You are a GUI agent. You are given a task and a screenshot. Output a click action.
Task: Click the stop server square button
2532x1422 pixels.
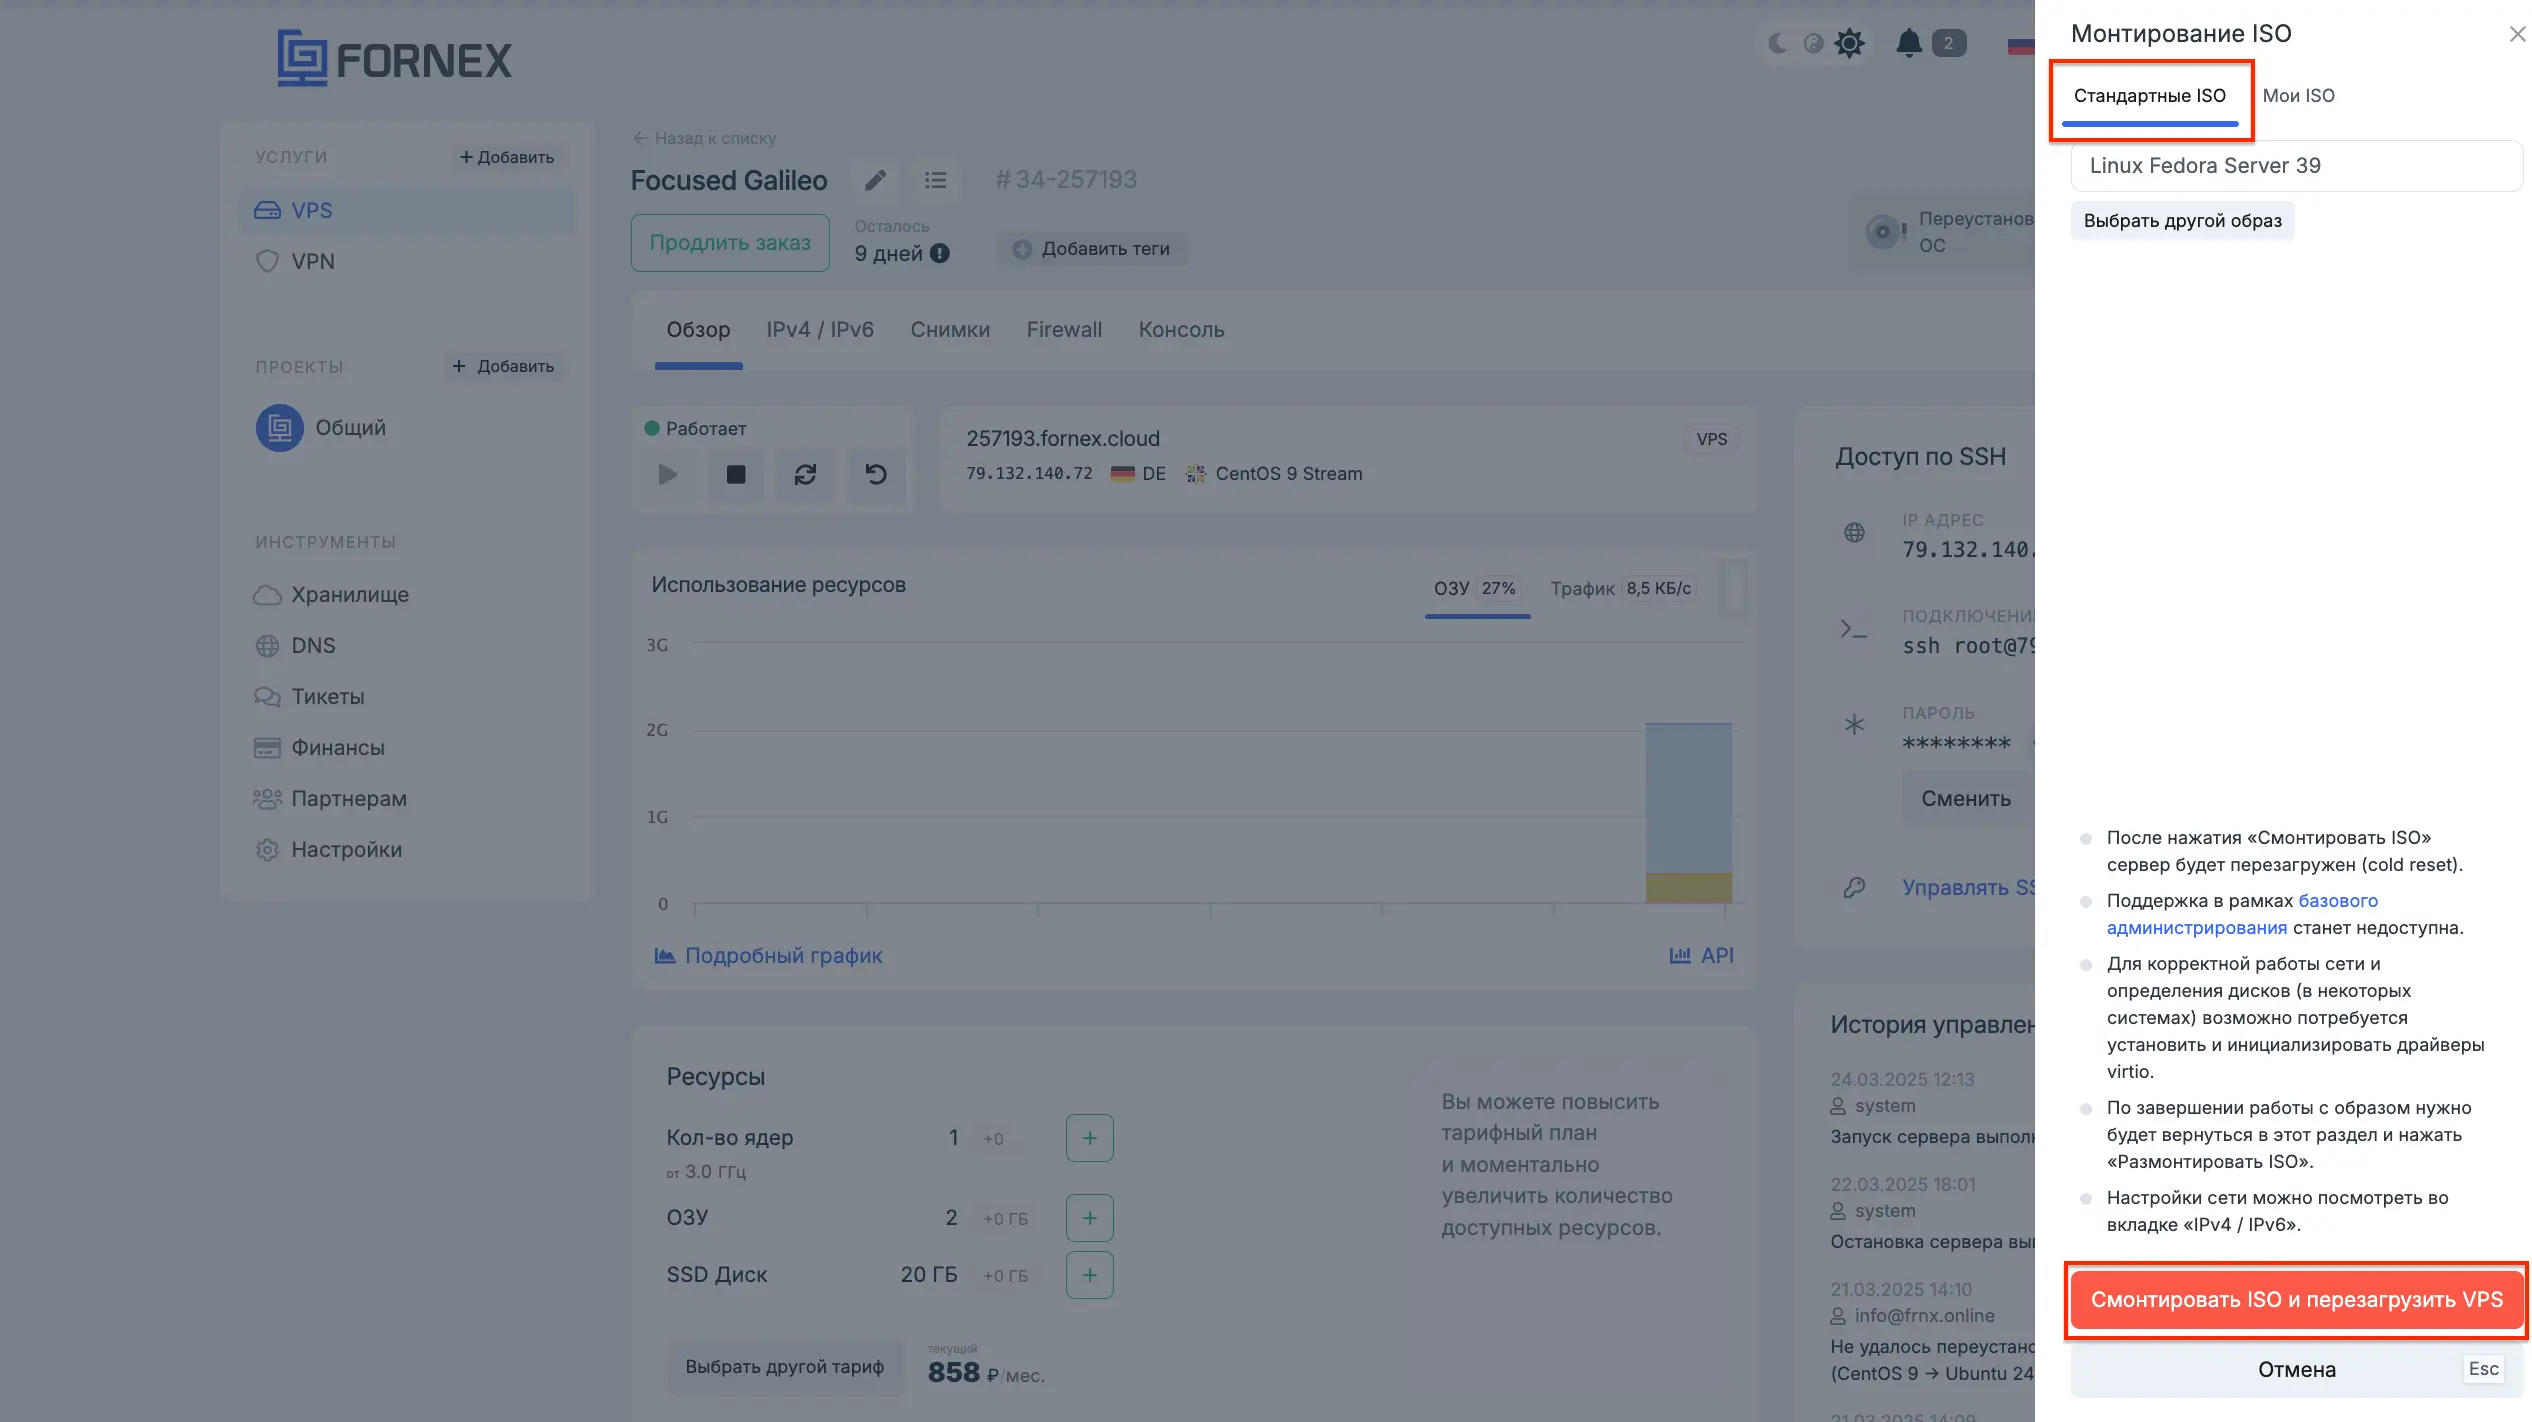coord(736,474)
